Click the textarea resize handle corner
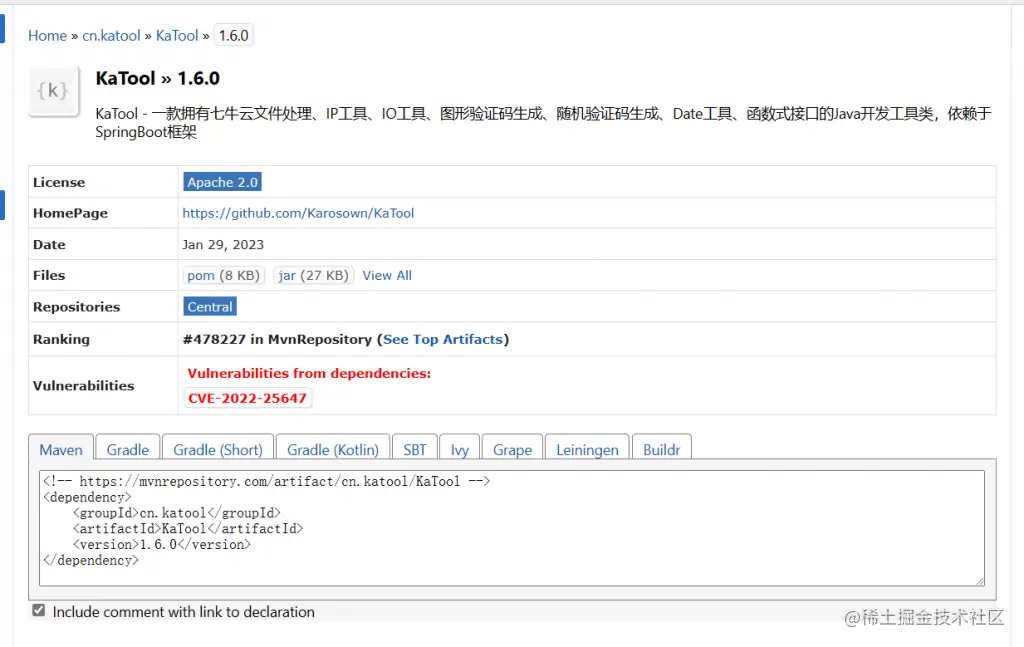1024x647 pixels. (x=980, y=581)
